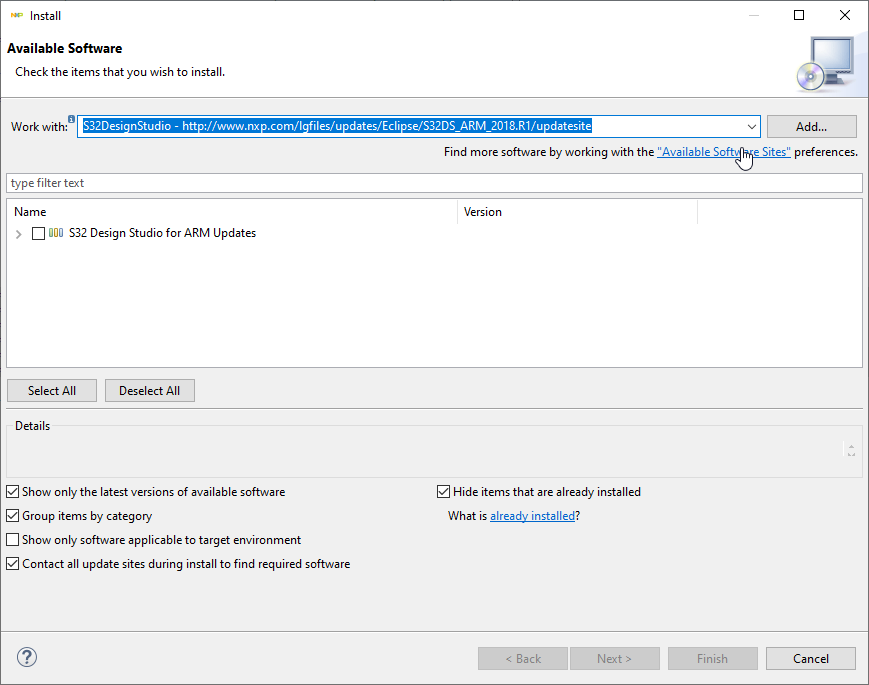Image resolution: width=869 pixels, height=685 pixels.
Task: Disable Group items by category
Action: (12, 516)
